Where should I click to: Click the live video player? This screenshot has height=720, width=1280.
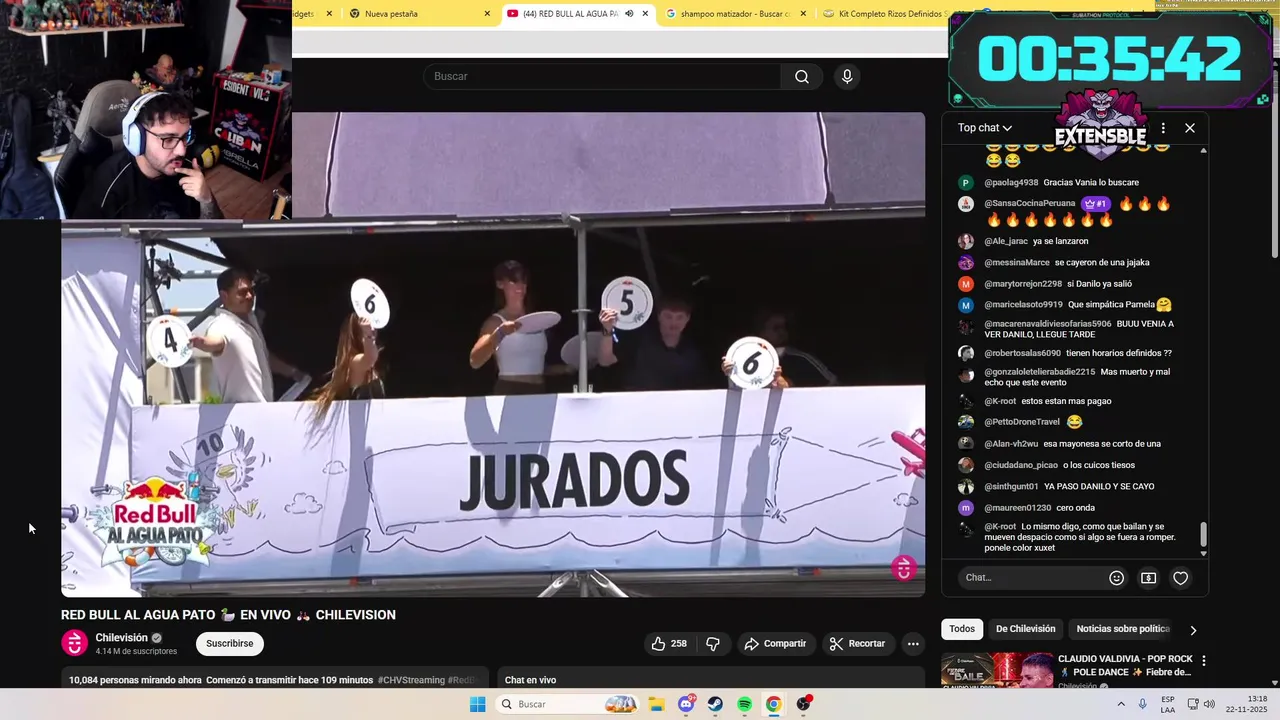point(493,354)
